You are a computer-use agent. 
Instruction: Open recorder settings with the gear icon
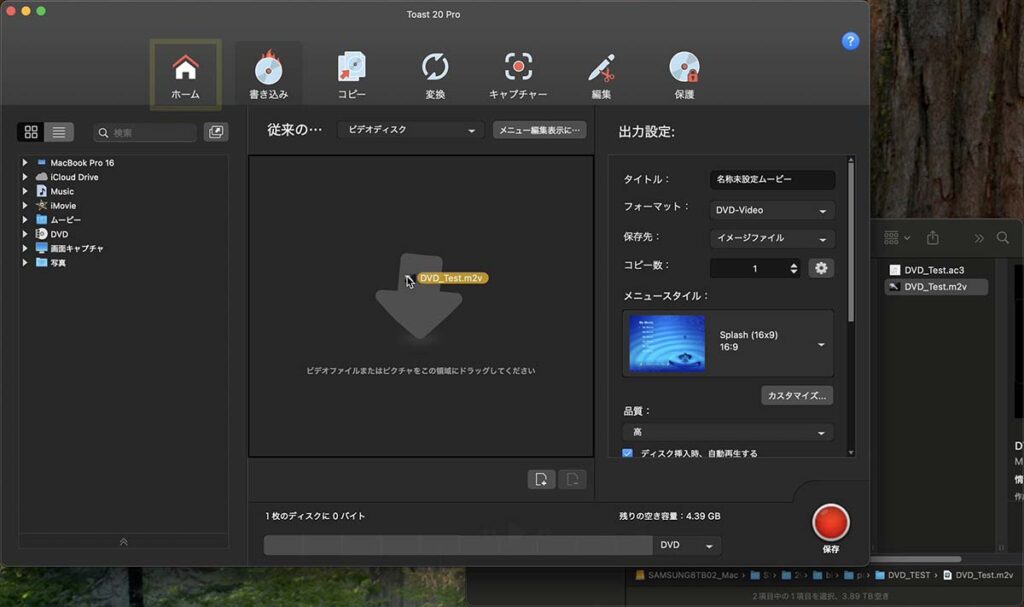pyautogui.click(x=821, y=268)
